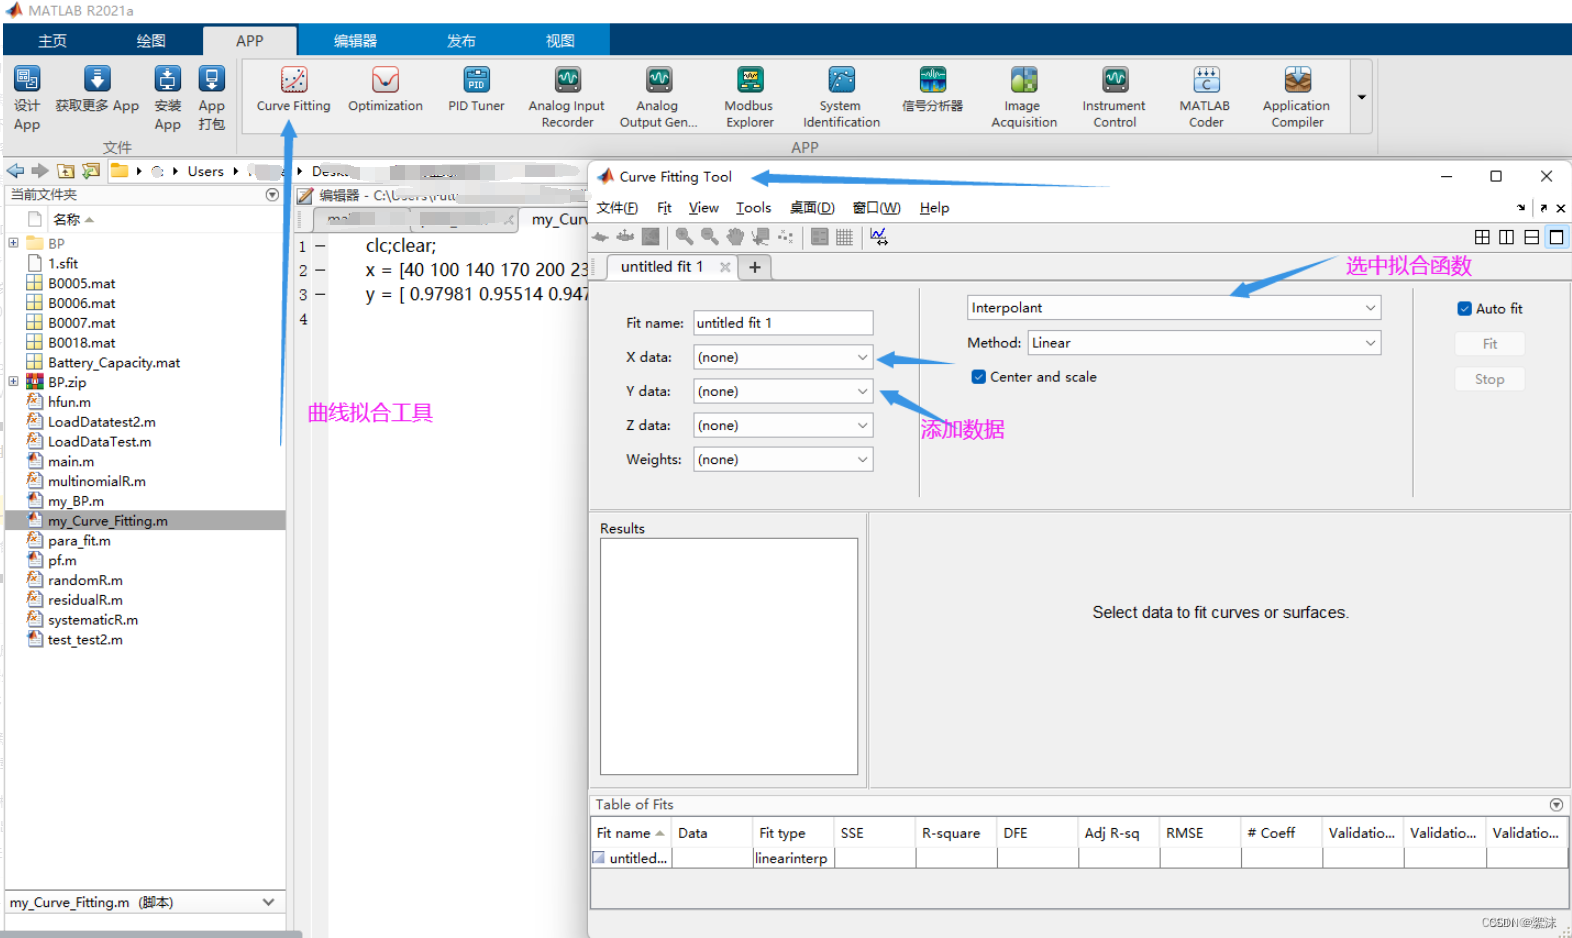The height and width of the screenshot is (938, 1572).
Task: Open the signal analyzer (信号分析器) app
Action: (932, 90)
